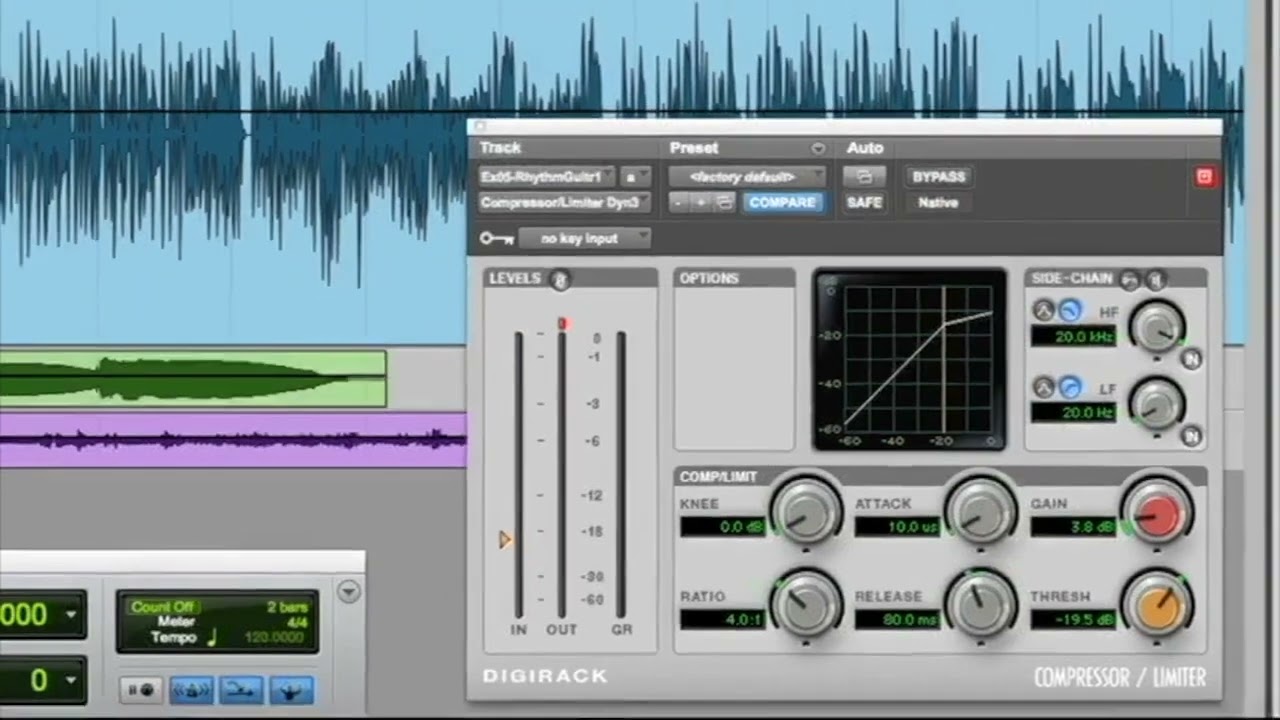This screenshot has height=720, width=1280.
Task: Select the LF frequency field 20.0 Hz
Action: tap(1073, 413)
